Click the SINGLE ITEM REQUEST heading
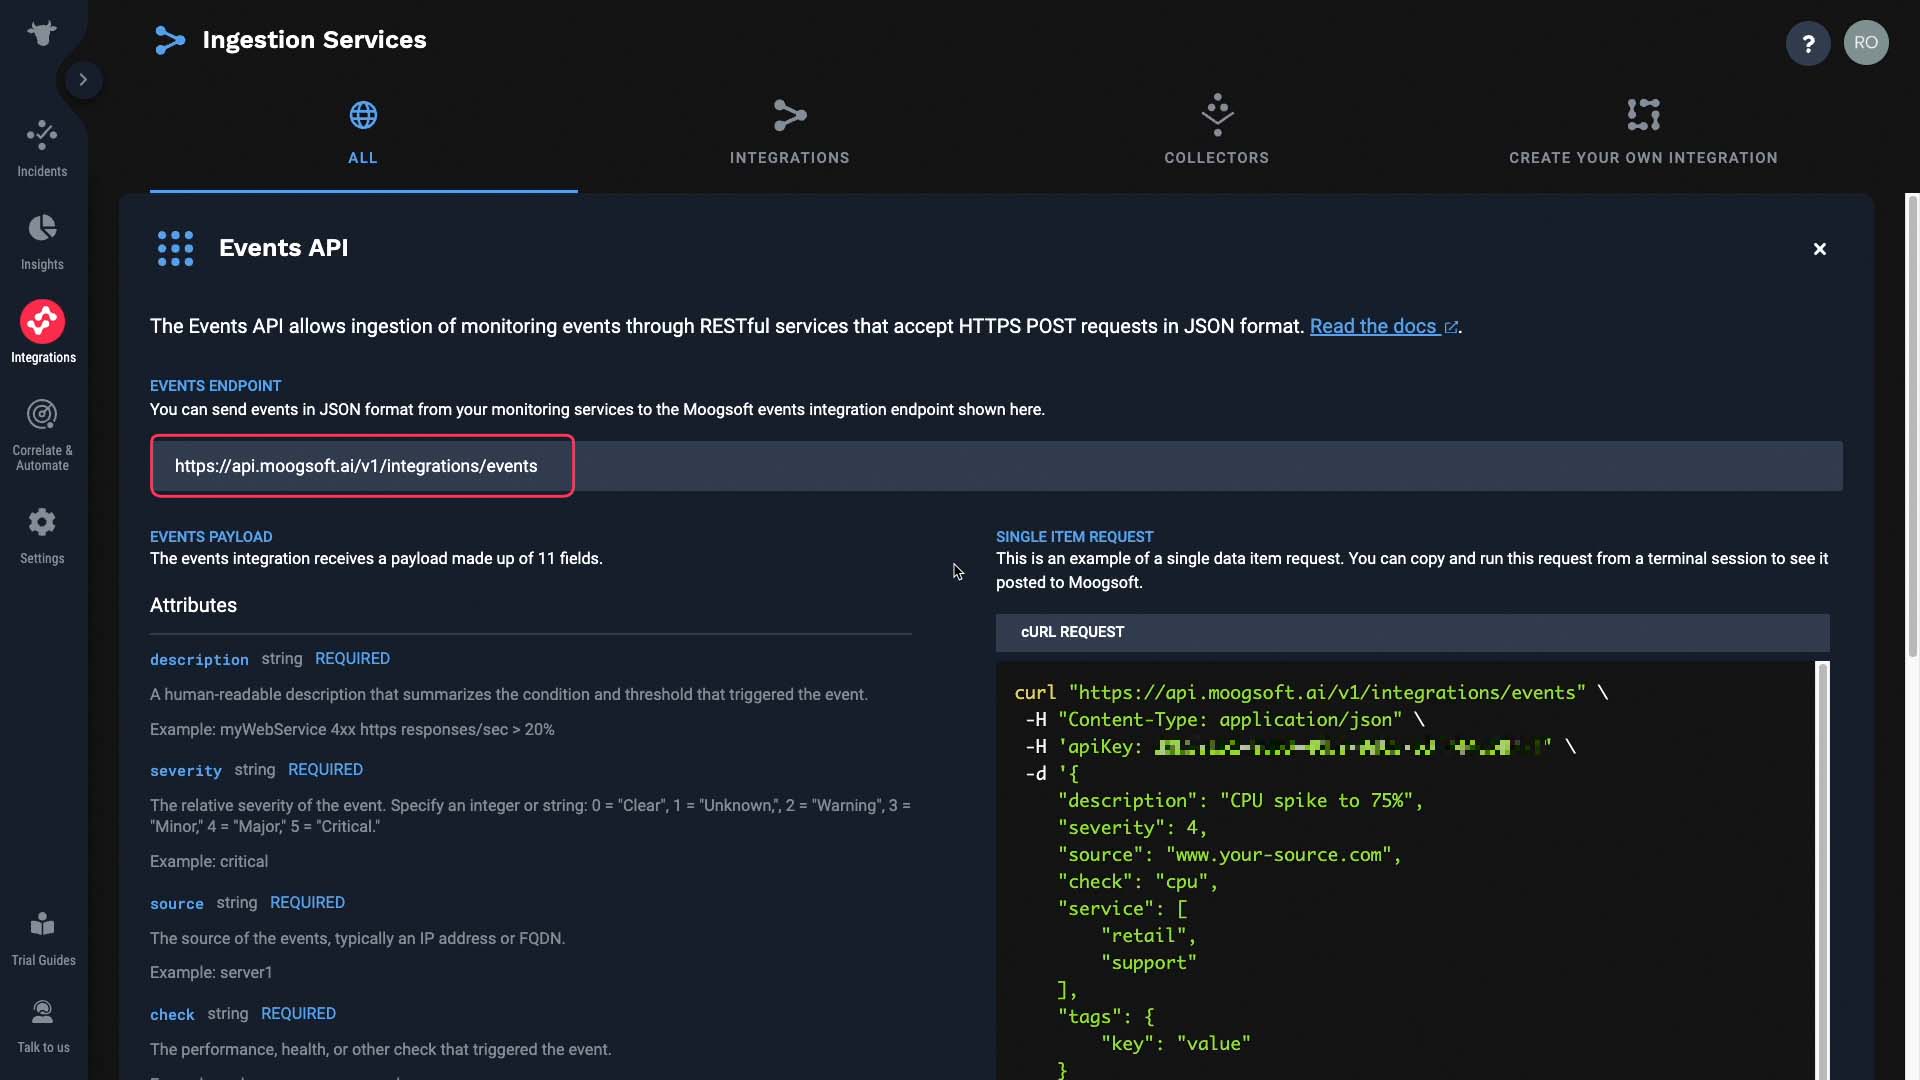1920x1080 pixels. 1074,537
